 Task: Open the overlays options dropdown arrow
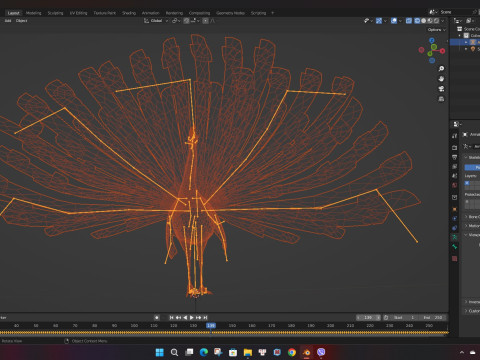pyautogui.click(x=400, y=21)
